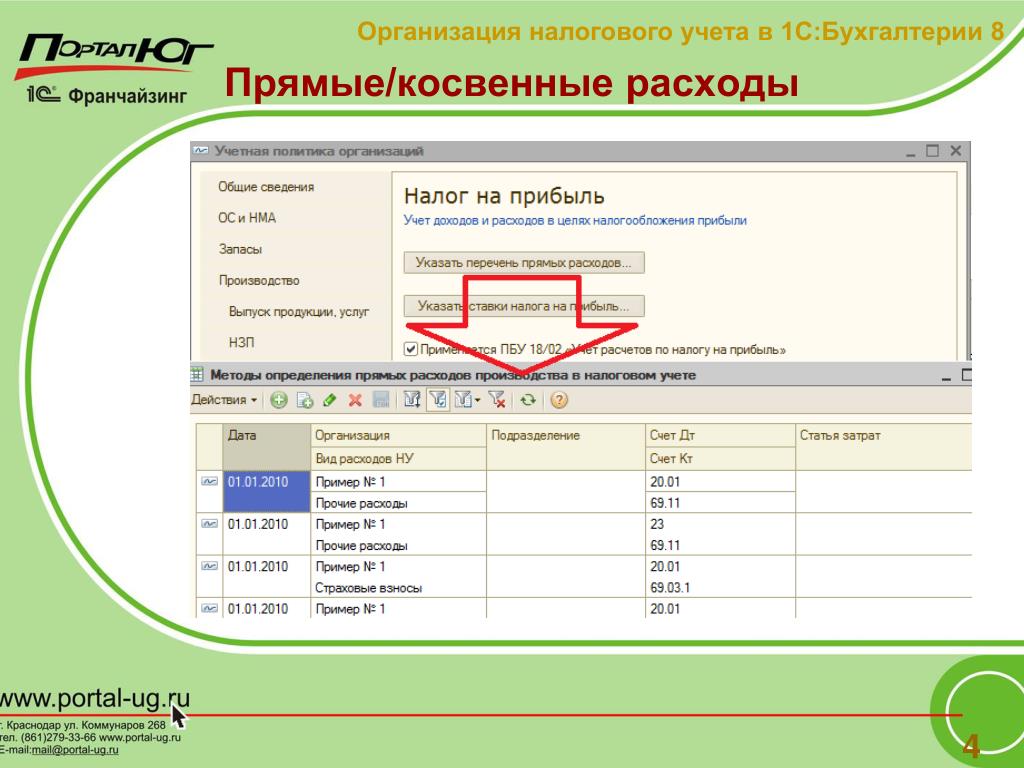Click the Страховые взносы cell
Viewport: 1024px width, 768px height.
point(398,588)
